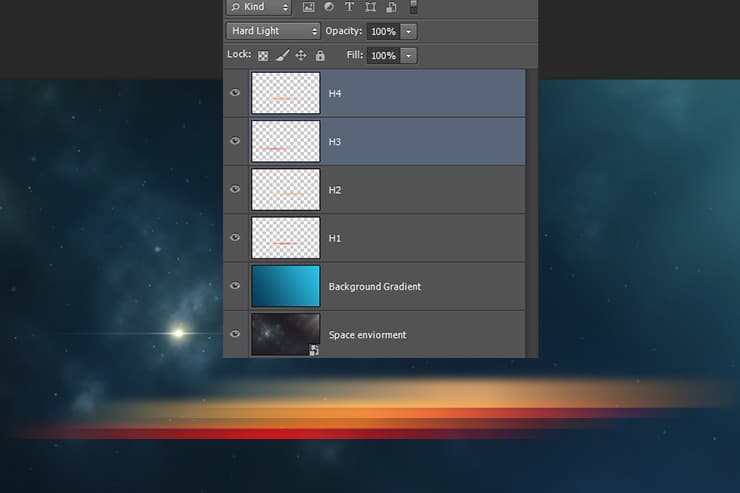740x493 pixels.
Task: Select the Background Gradient layer thumbnail
Action: (286, 286)
